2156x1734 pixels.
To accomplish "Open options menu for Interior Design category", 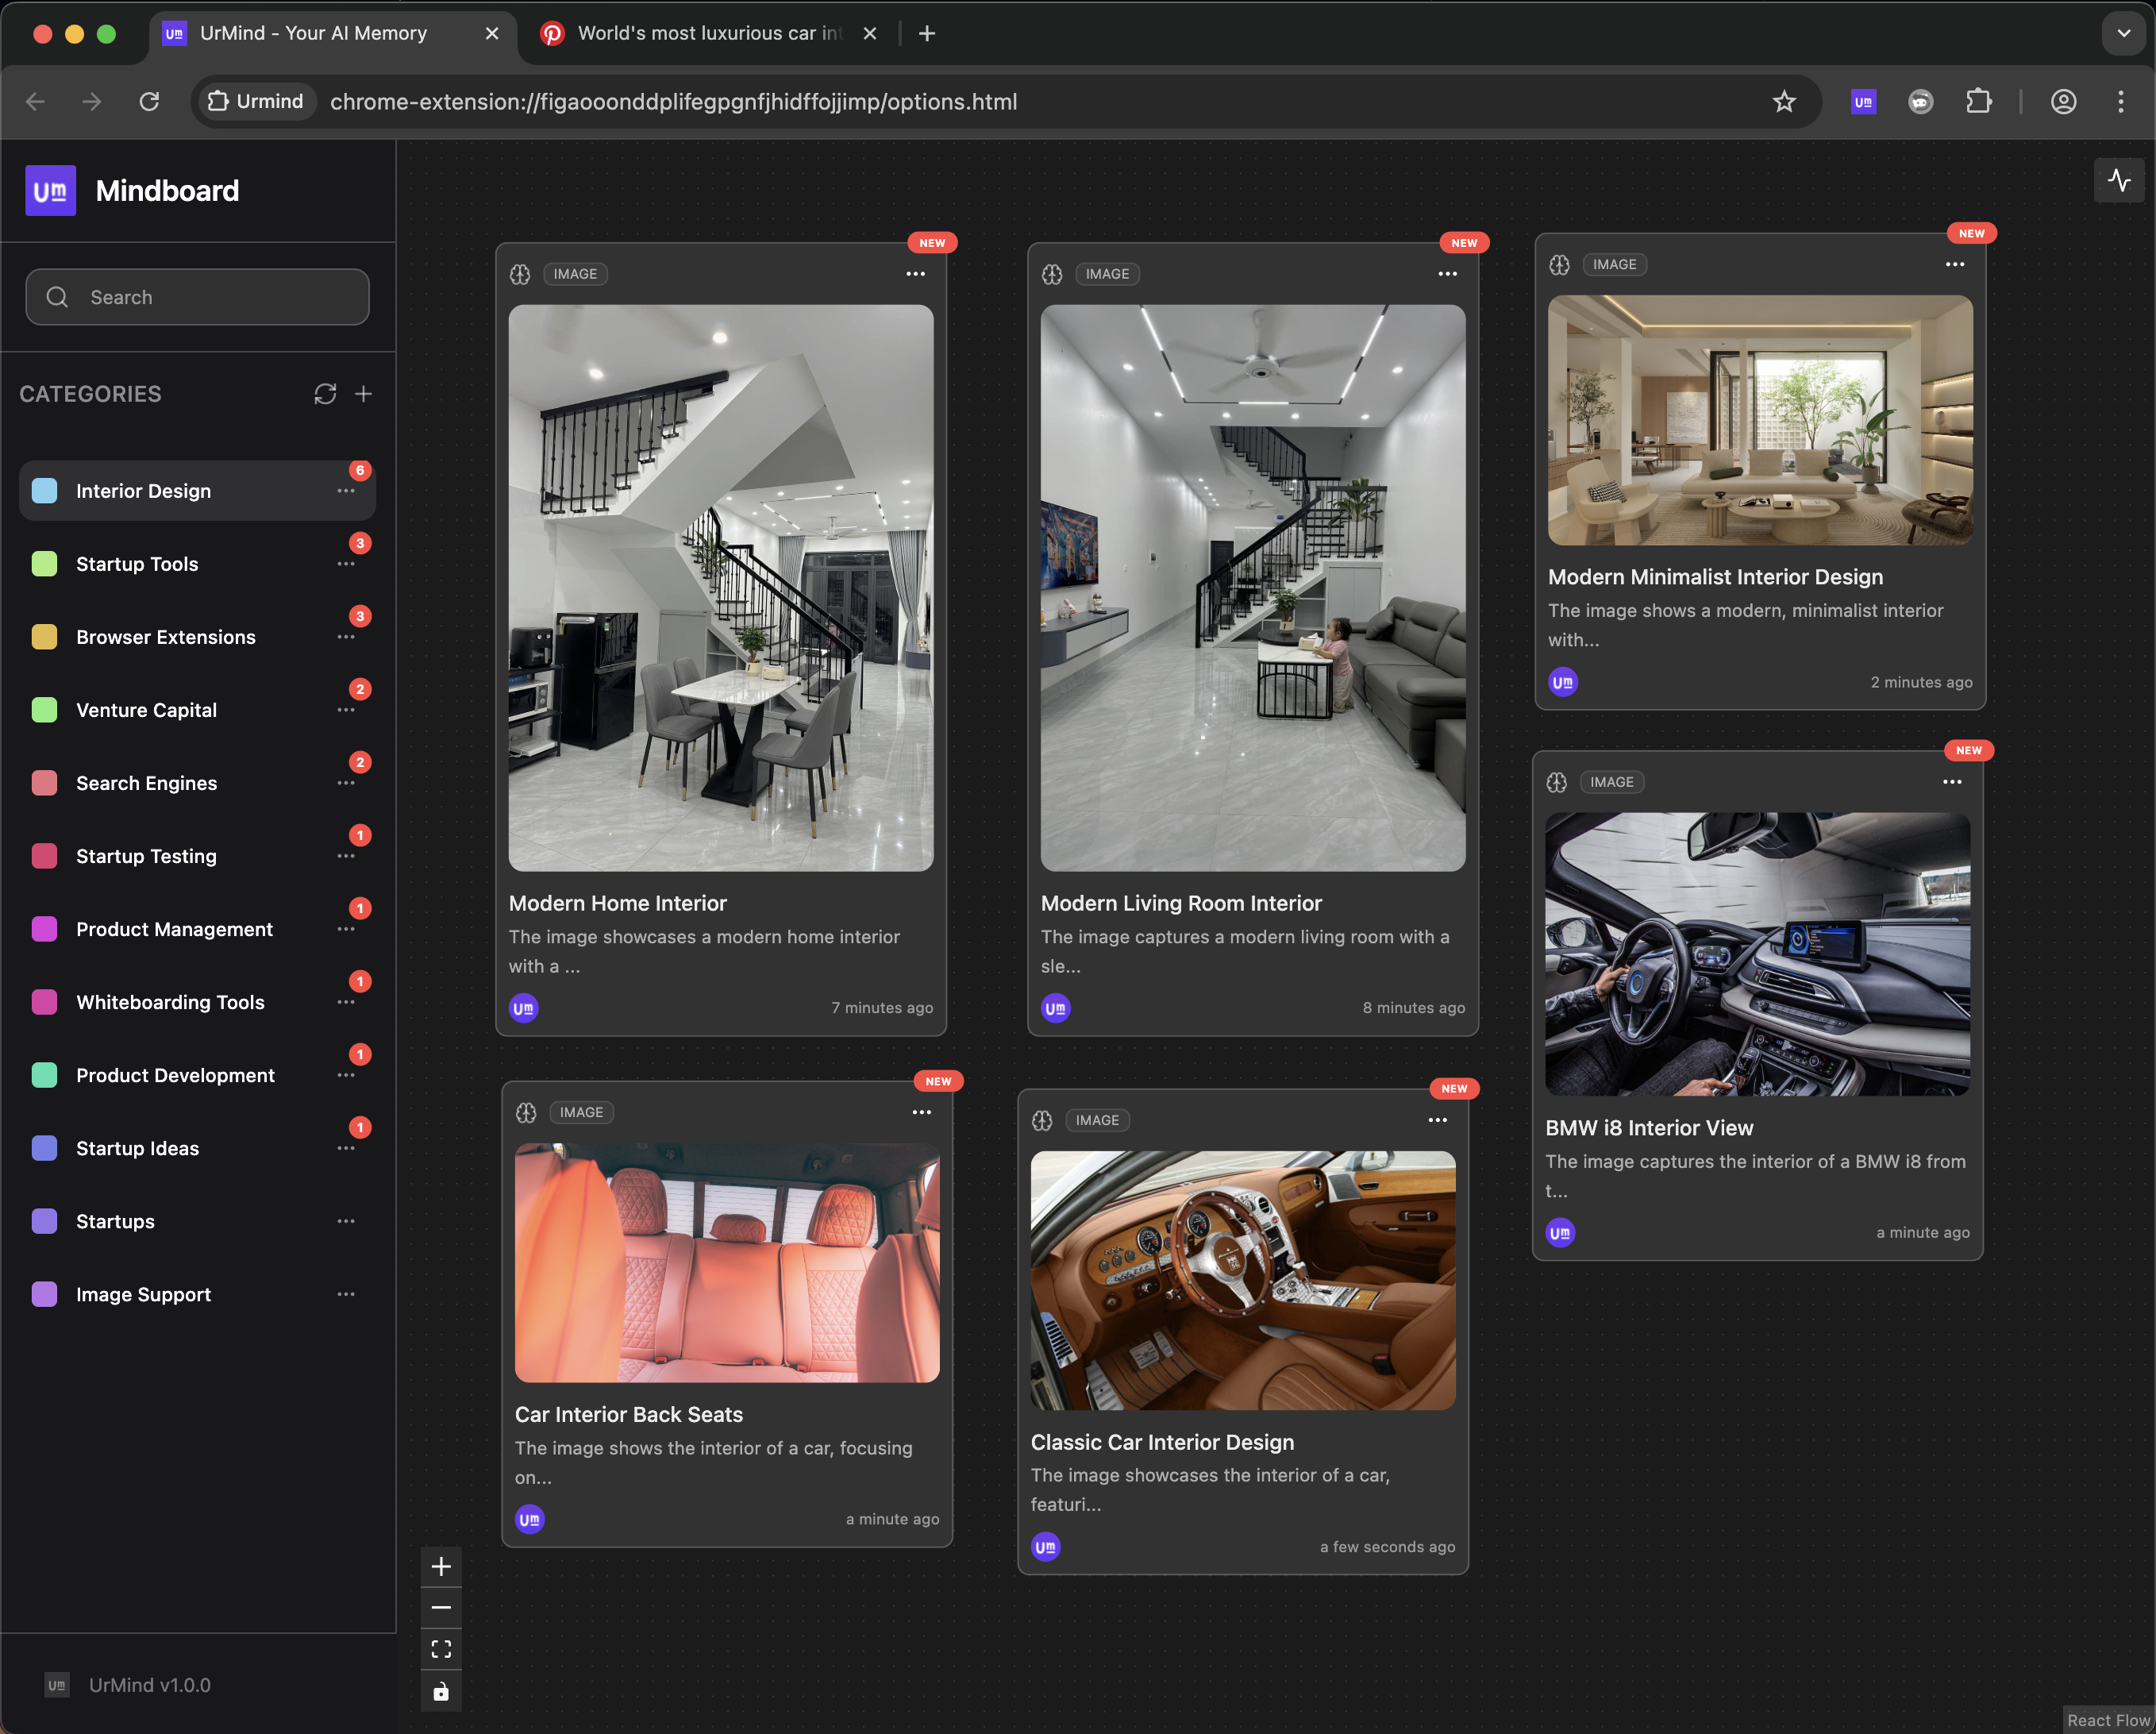I will [x=346, y=491].
